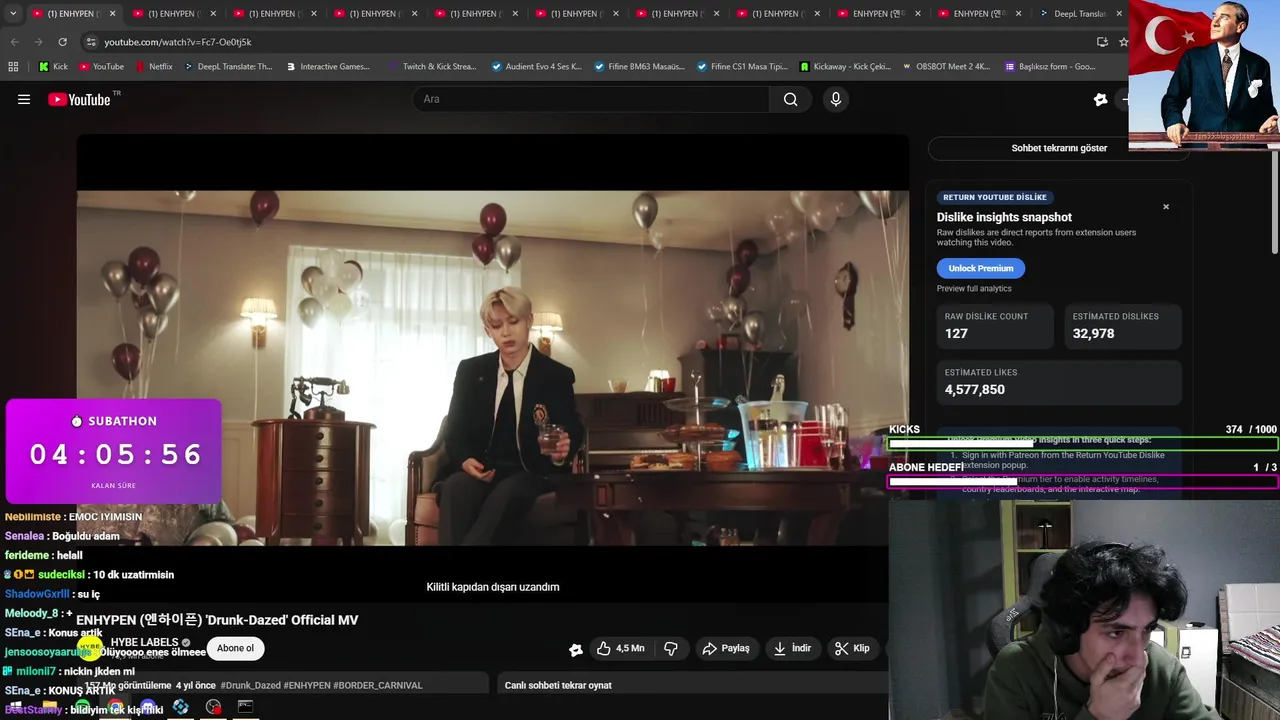Click the Estimated Dislikes 32,978 card
The image size is (1280, 720).
(1123, 326)
